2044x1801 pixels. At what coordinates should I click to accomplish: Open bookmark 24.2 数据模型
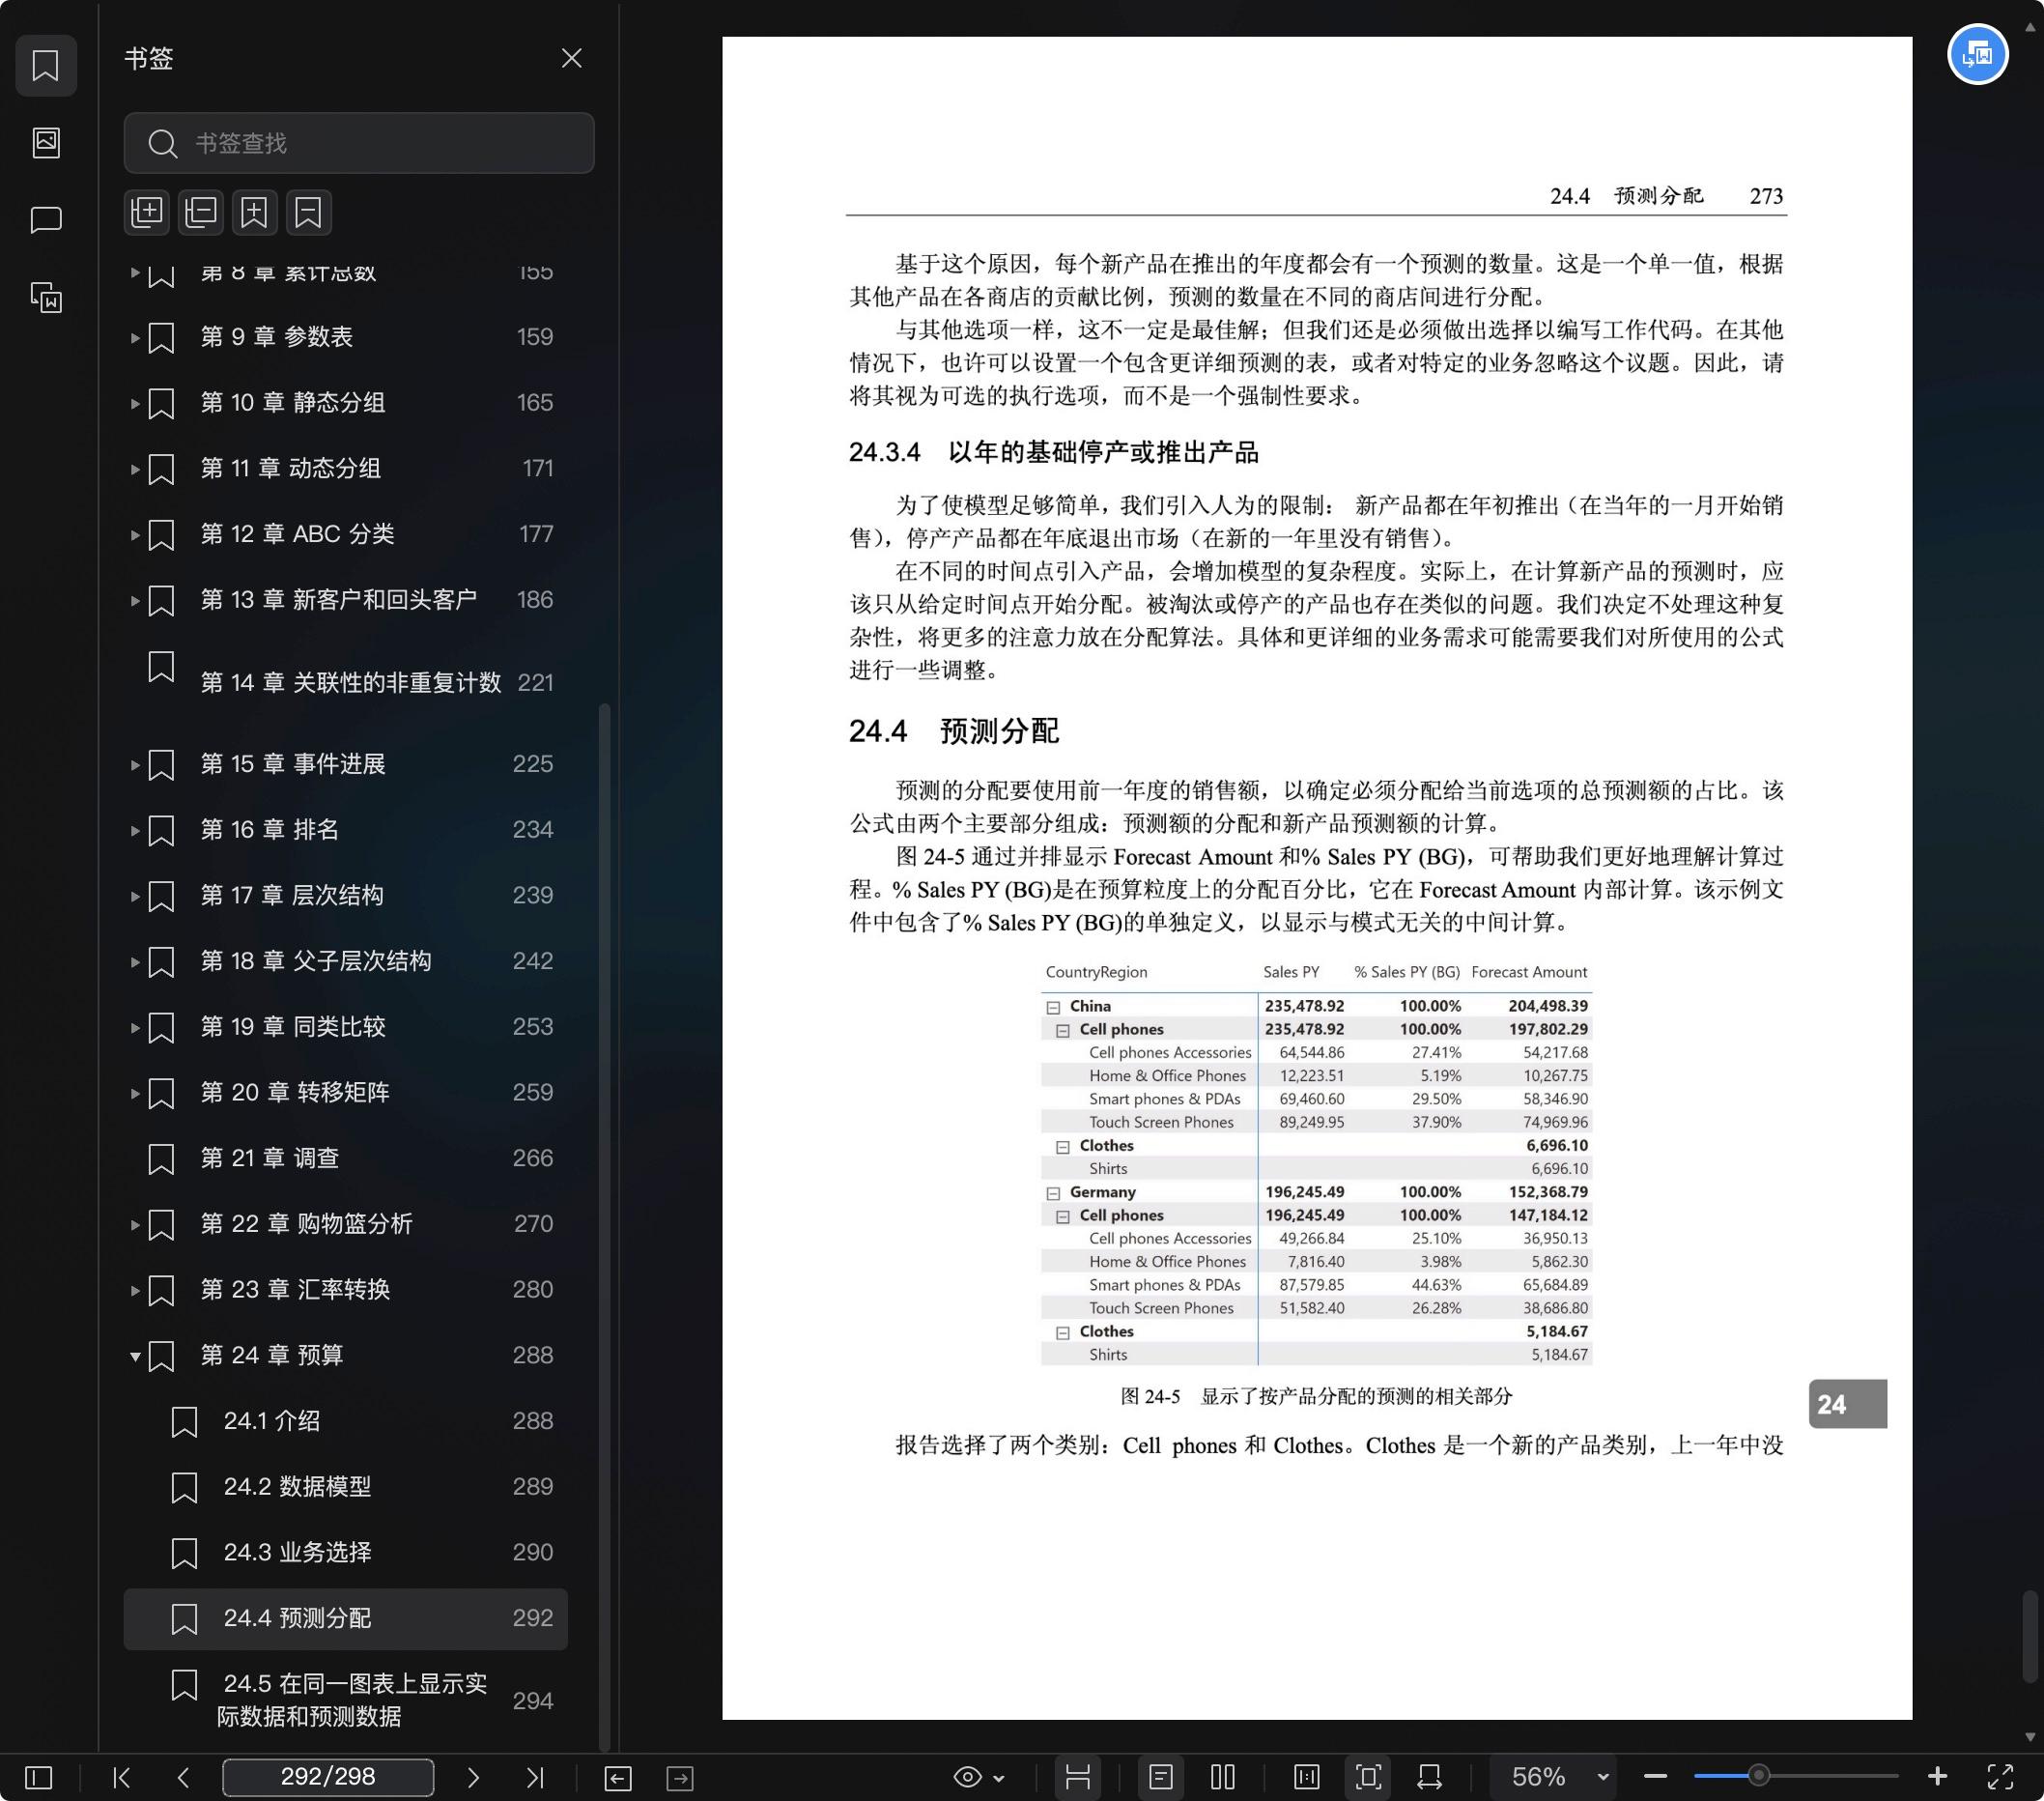(x=346, y=1488)
